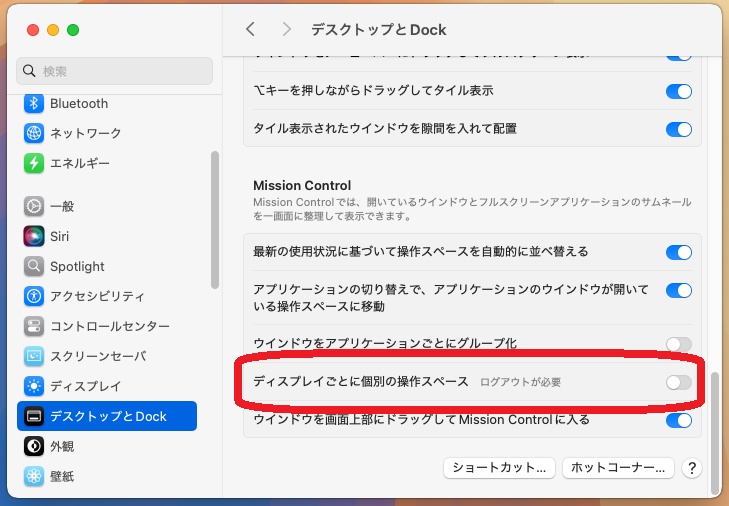This screenshot has width=729, height=506.
Task: Toggle ドラッグしてMission Controlに入る switch
Action: tap(679, 420)
